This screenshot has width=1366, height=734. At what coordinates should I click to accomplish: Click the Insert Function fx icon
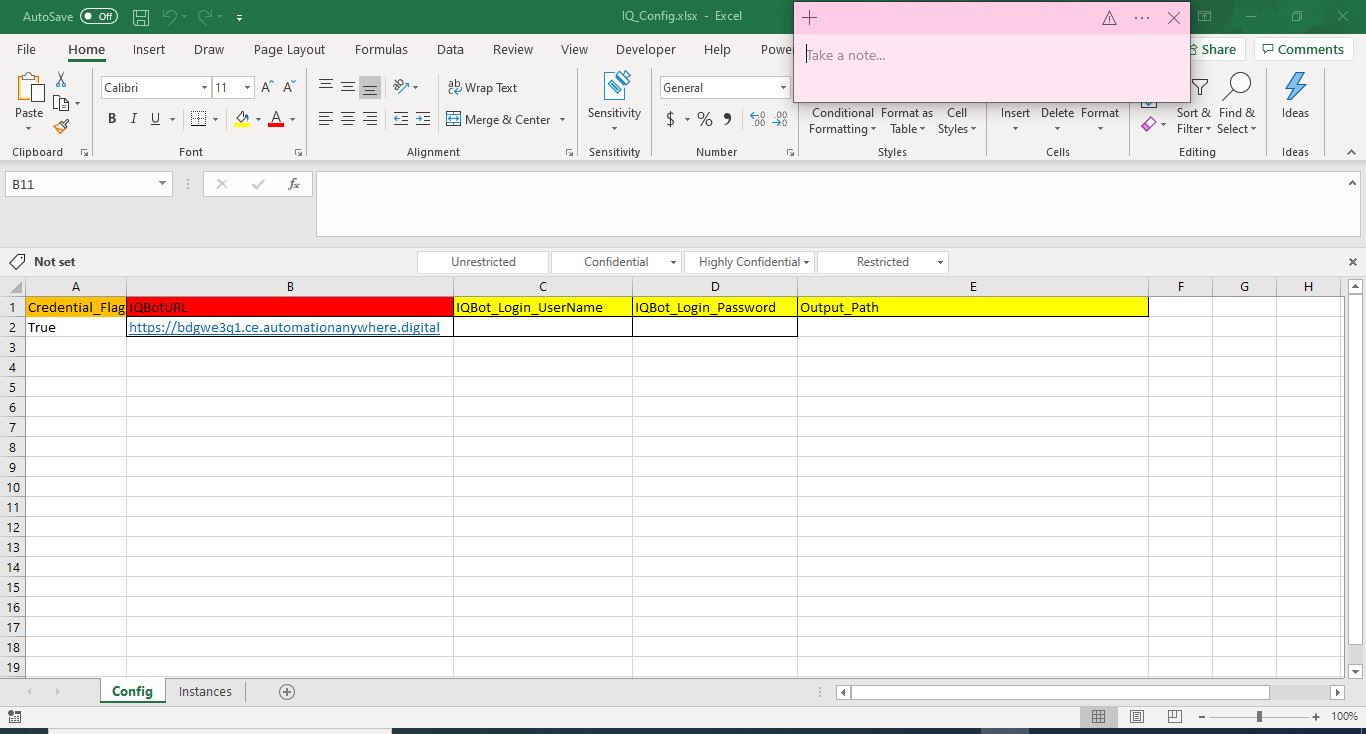pos(294,184)
